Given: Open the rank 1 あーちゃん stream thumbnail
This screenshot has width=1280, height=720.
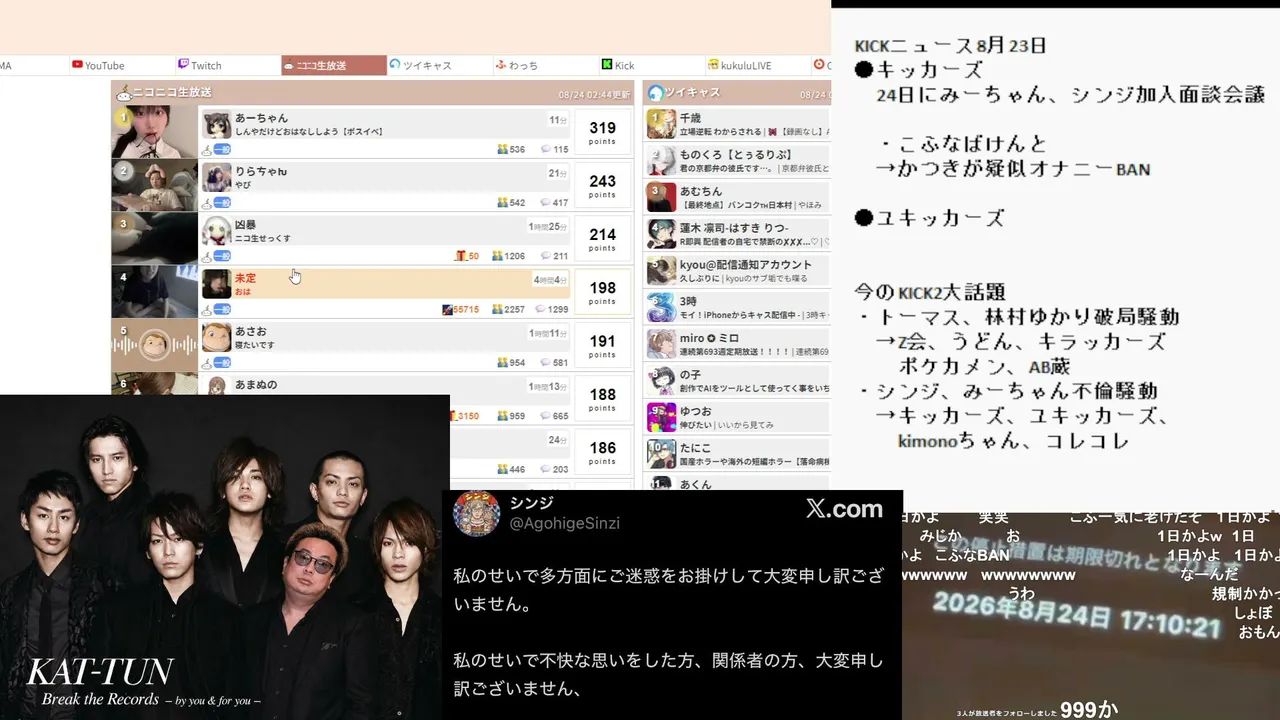Looking at the screenshot, I should point(155,132).
